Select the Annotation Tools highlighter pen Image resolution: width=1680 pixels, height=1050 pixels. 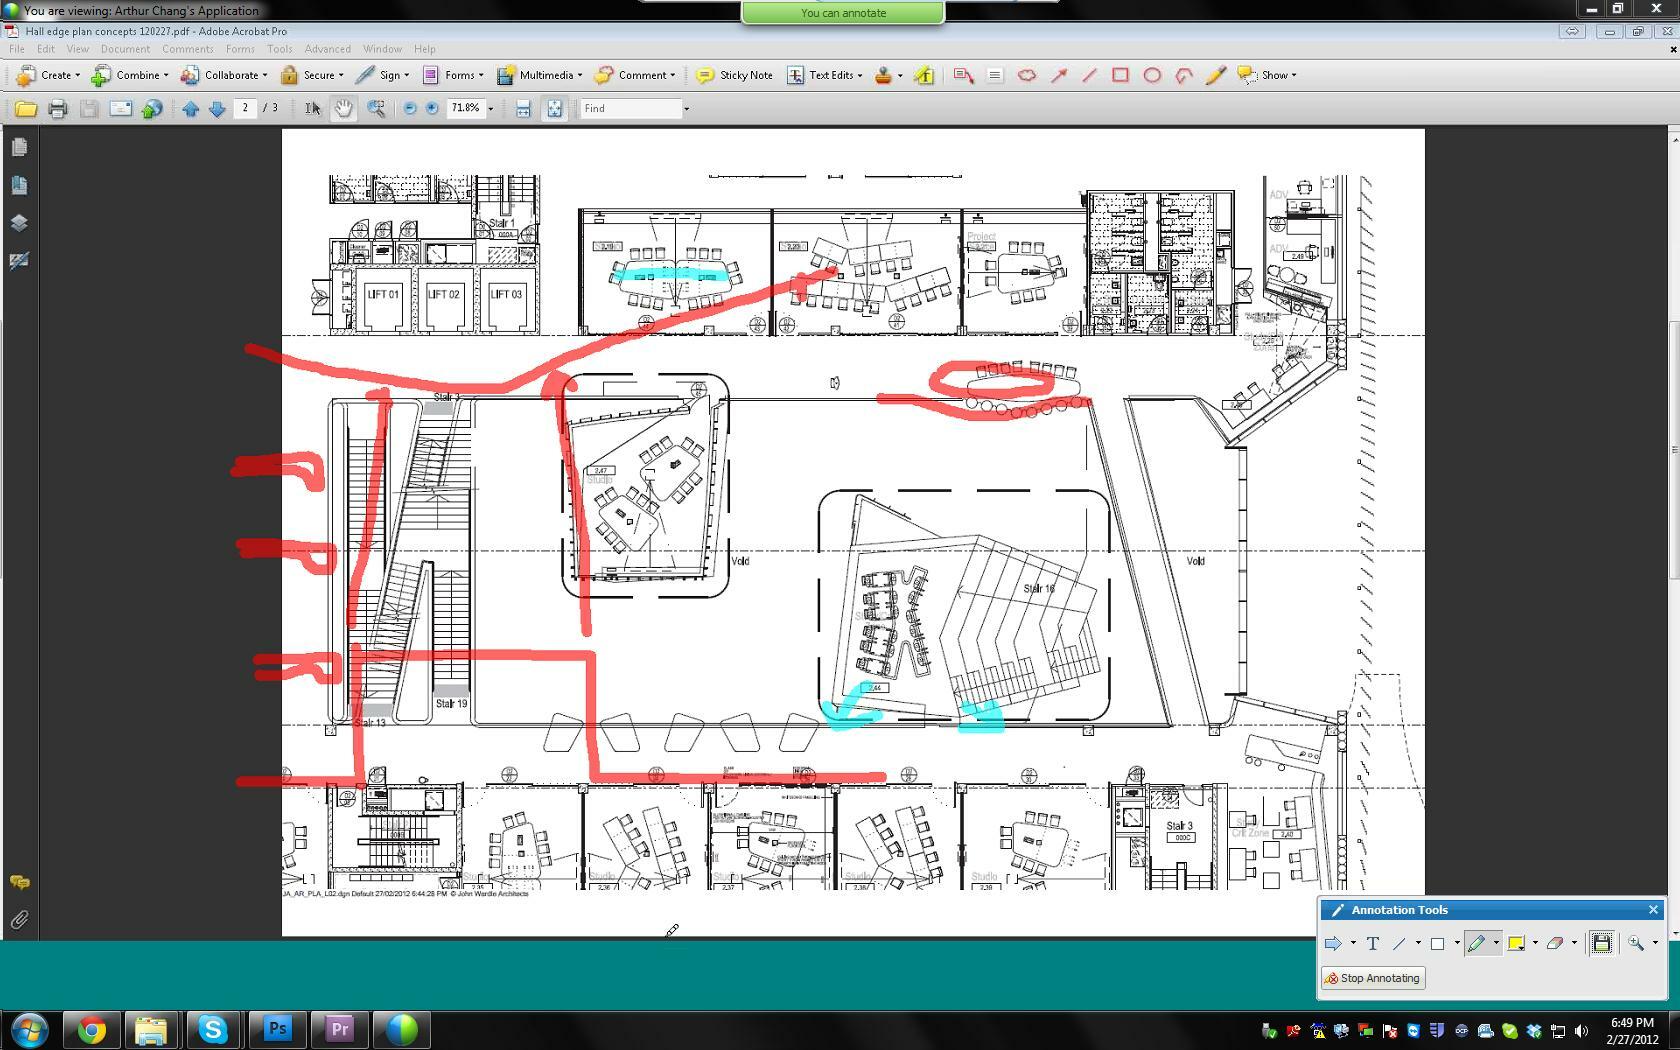(1476, 943)
